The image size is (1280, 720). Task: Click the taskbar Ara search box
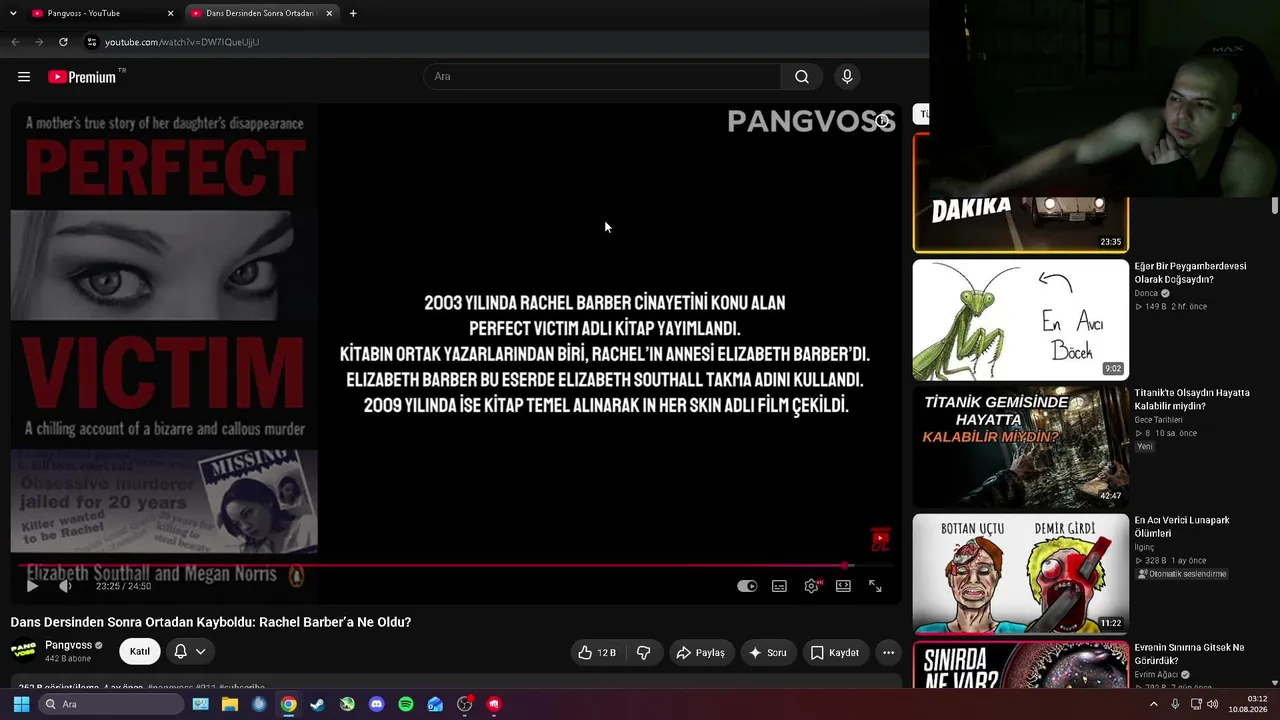click(x=112, y=704)
